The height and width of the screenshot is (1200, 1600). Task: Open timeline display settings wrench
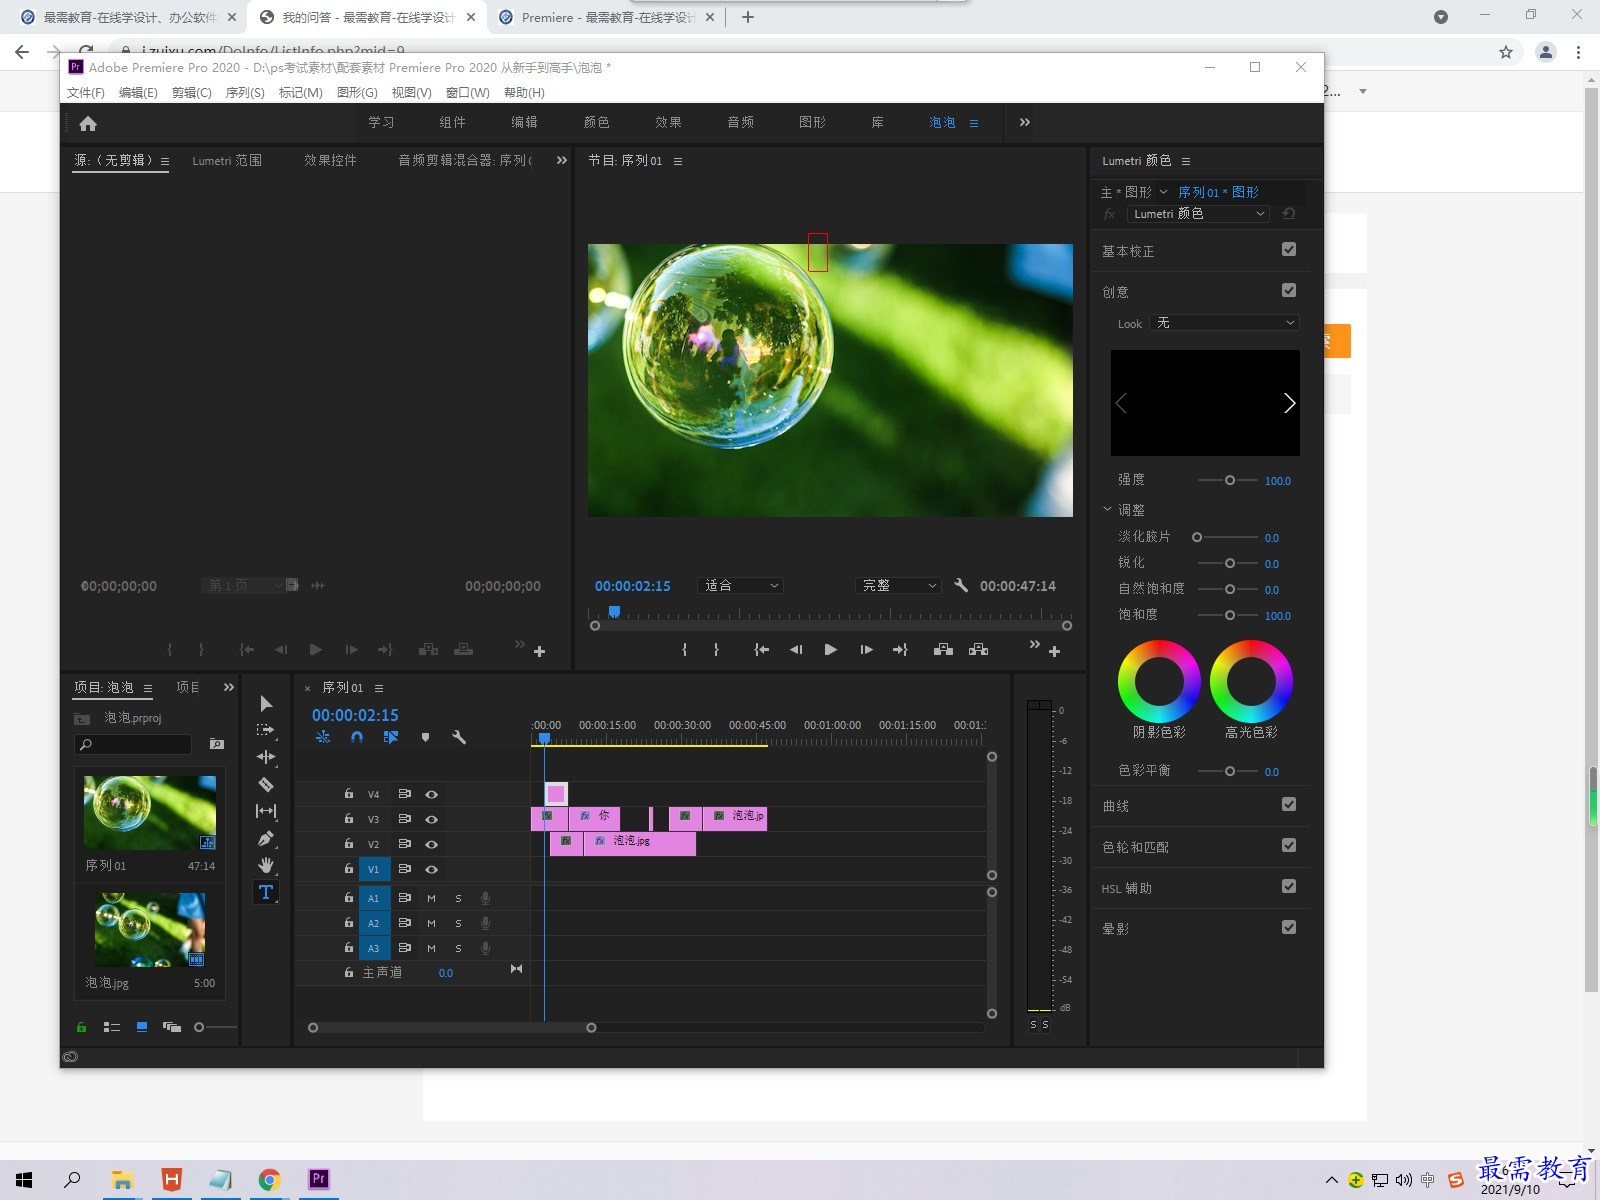click(x=459, y=737)
